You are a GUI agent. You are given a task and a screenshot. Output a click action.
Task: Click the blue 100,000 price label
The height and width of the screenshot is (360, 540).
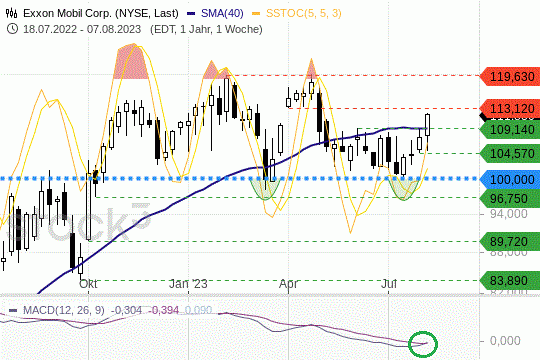point(510,179)
